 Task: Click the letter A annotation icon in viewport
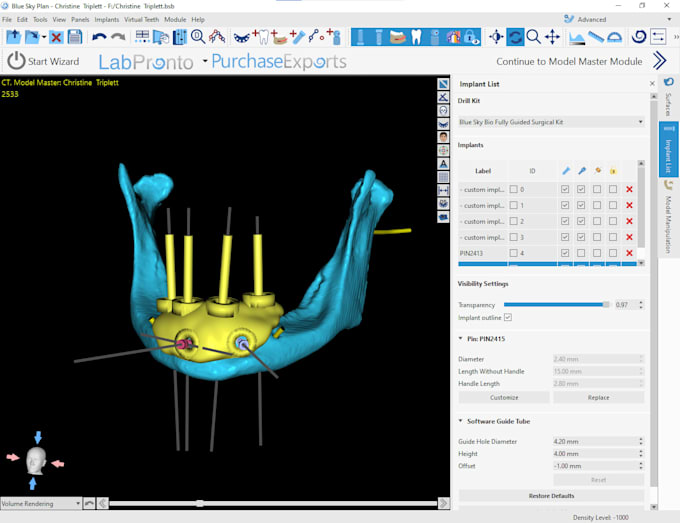tap(443, 164)
